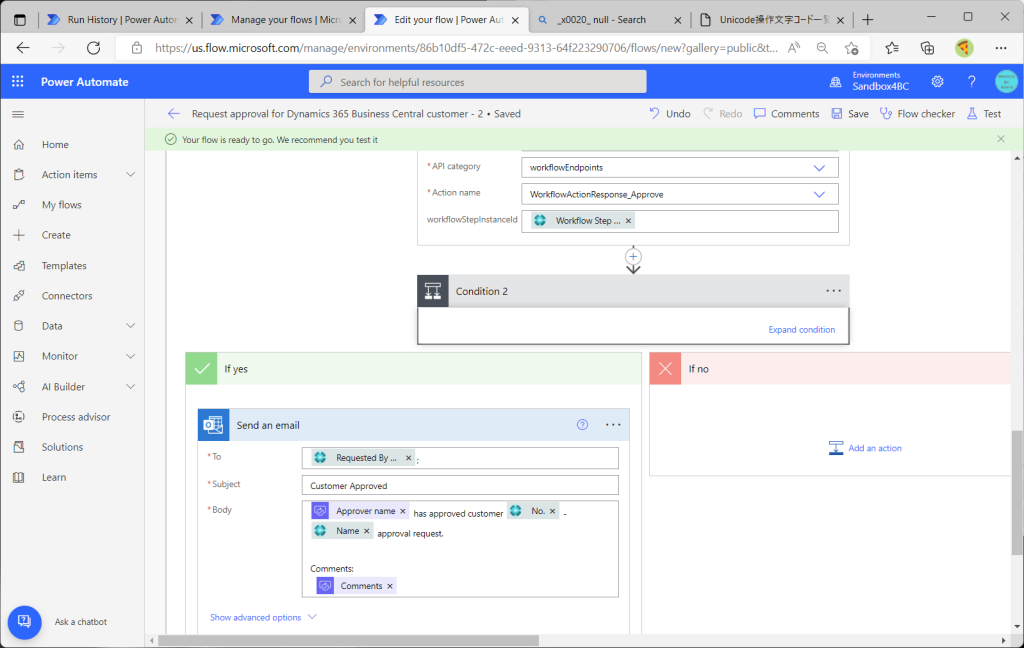Image resolution: width=1024 pixels, height=648 pixels.
Task: Collapse the left navigation hamburger menu
Action: pyautogui.click(x=18, y=114)
